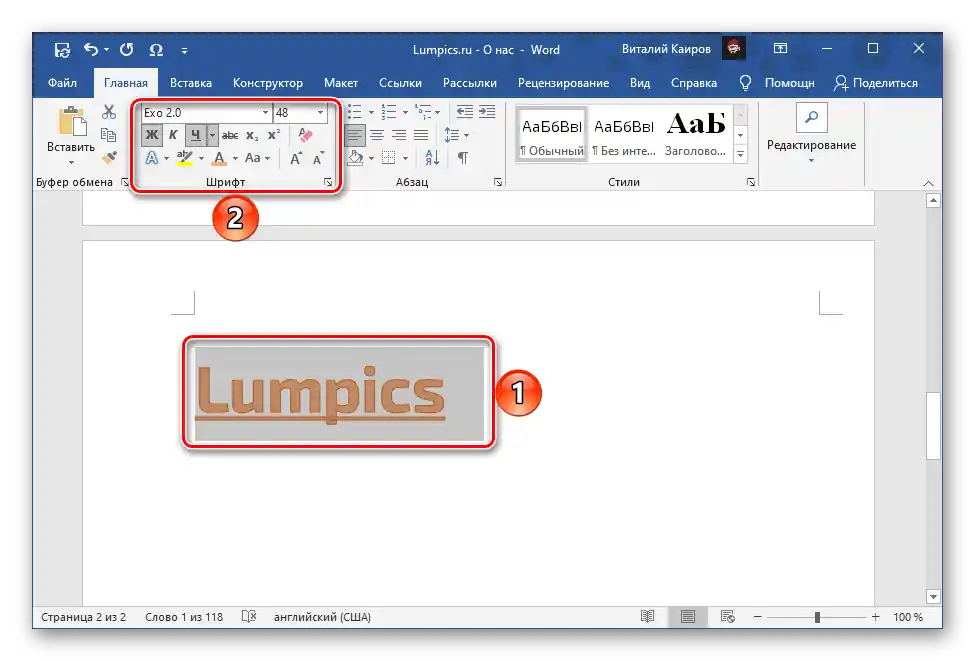This screenshot has width=975, height=661.
Task: Switch to read mode view icon
Action: (x=647, y=616)
